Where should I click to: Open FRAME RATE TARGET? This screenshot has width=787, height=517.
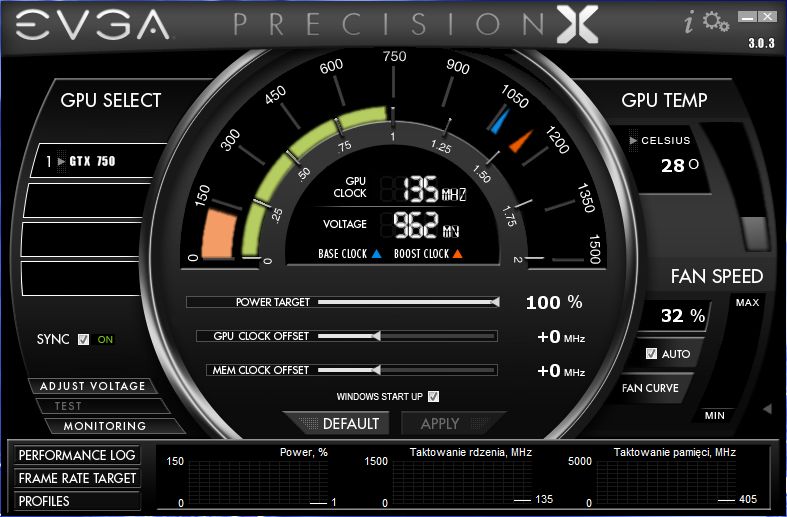[x=77, y=478]
